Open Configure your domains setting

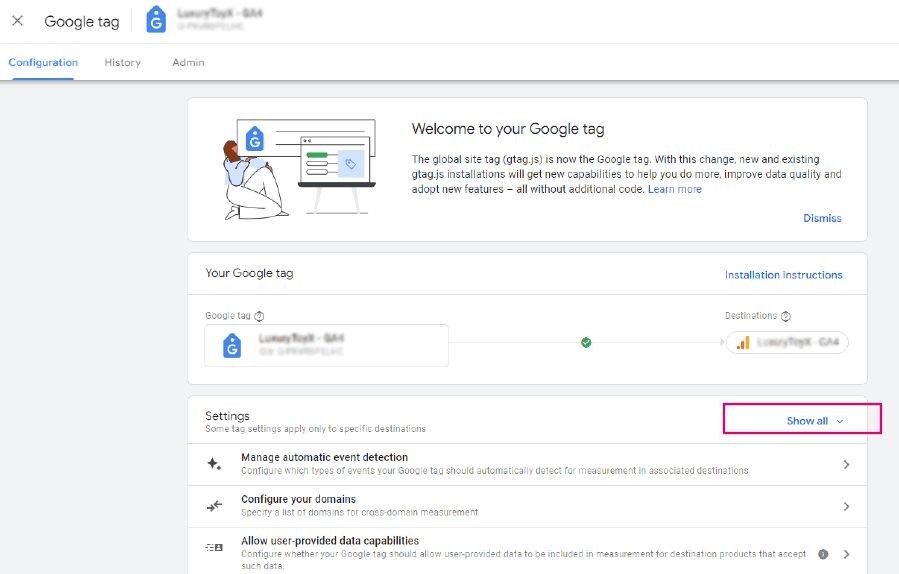pos(527,507)
